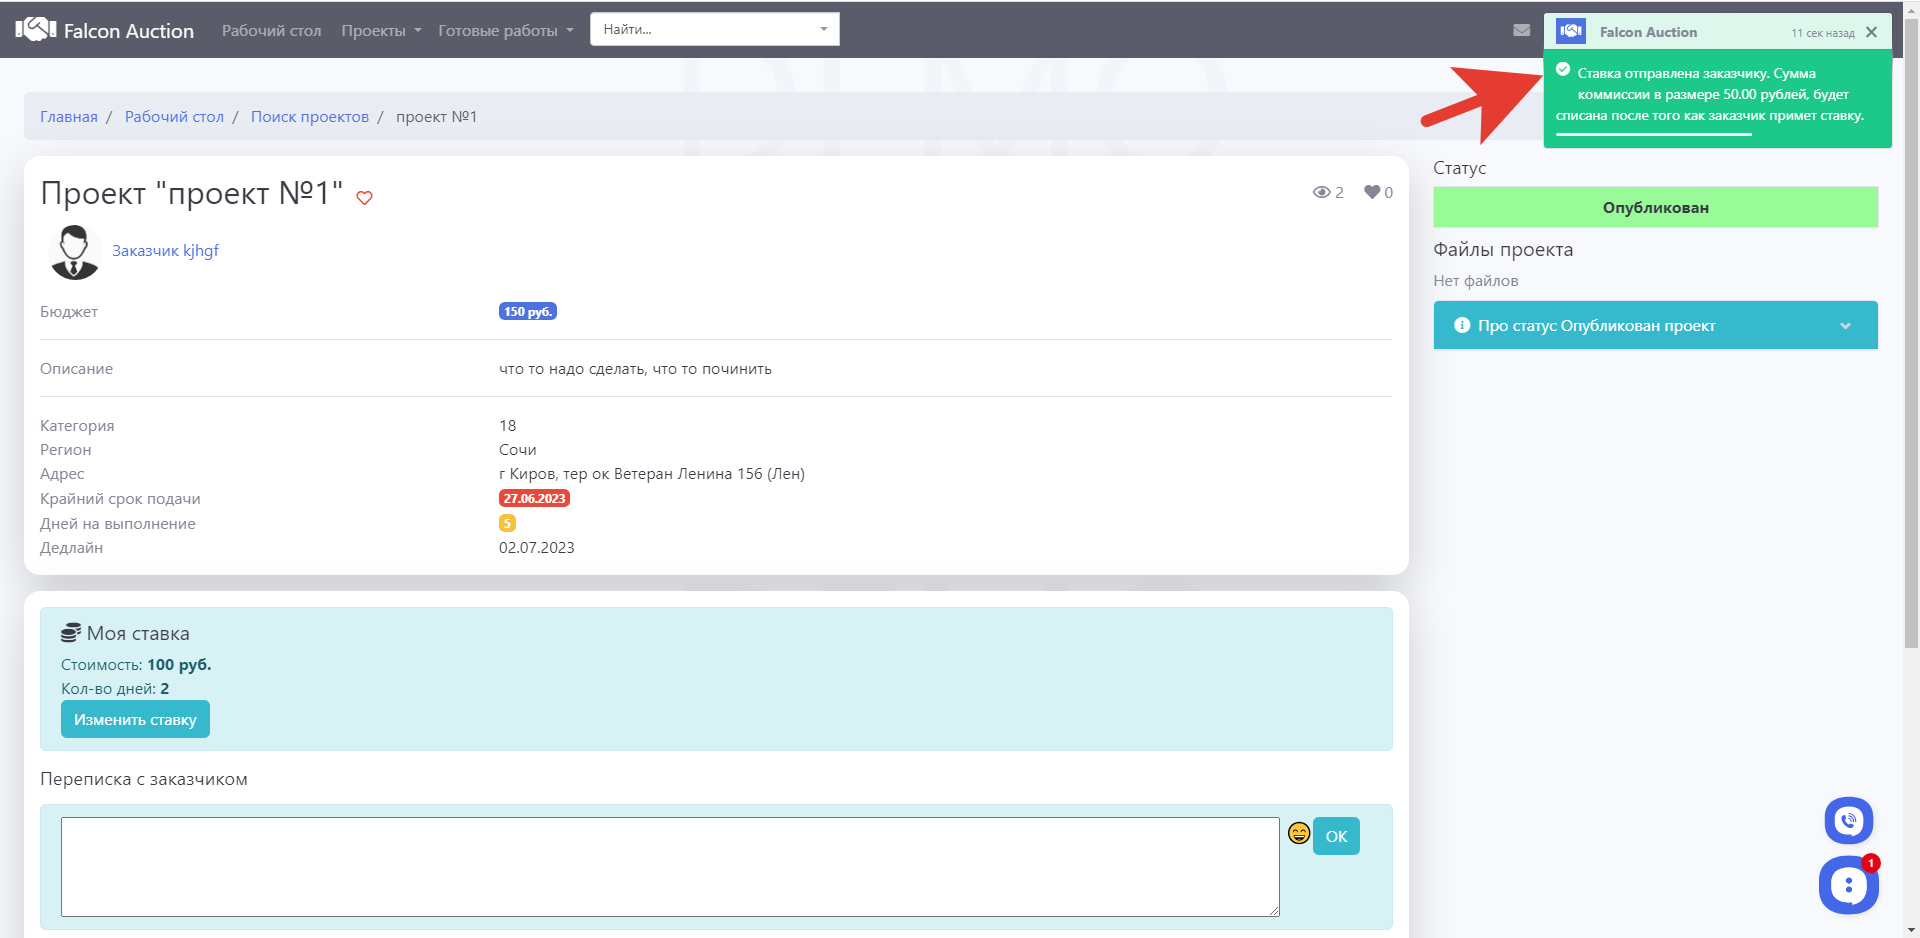The image size is (1920, 938).
Task: Add project to favorites via heart outline
Action: pyautogui.click(x=365, y=198)
